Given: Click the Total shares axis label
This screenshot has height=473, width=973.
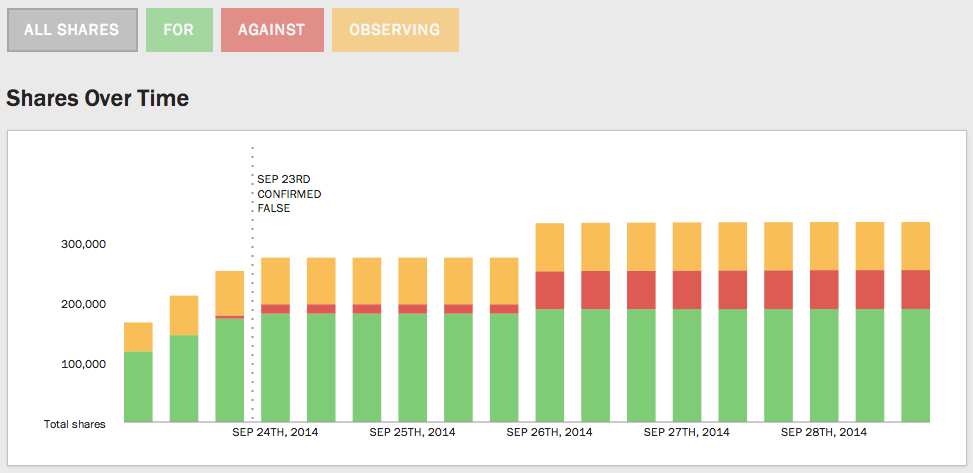Looking at the screenshot, I should coord(74,424).
